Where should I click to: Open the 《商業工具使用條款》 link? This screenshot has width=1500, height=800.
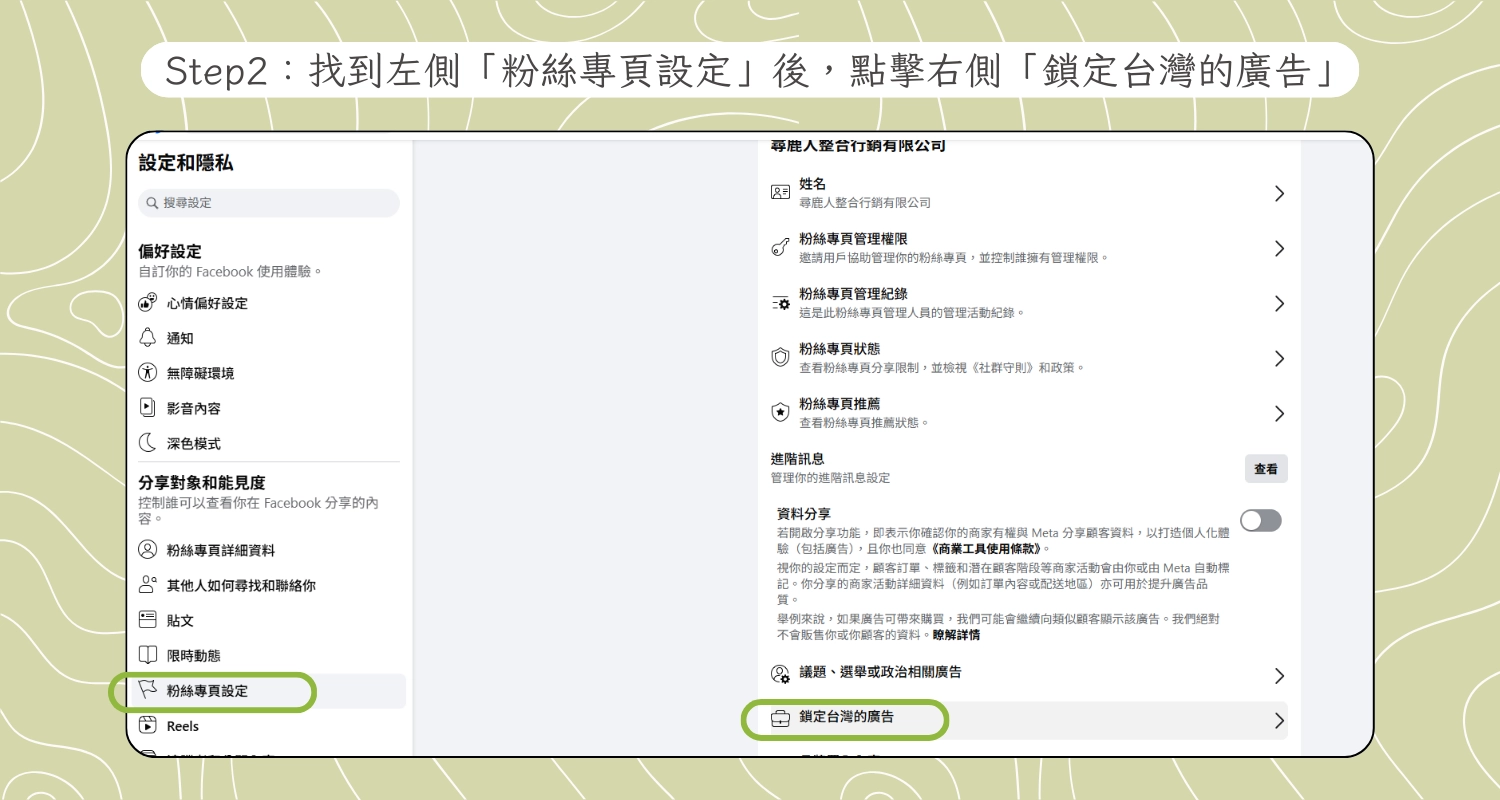(x=989, y=549)
